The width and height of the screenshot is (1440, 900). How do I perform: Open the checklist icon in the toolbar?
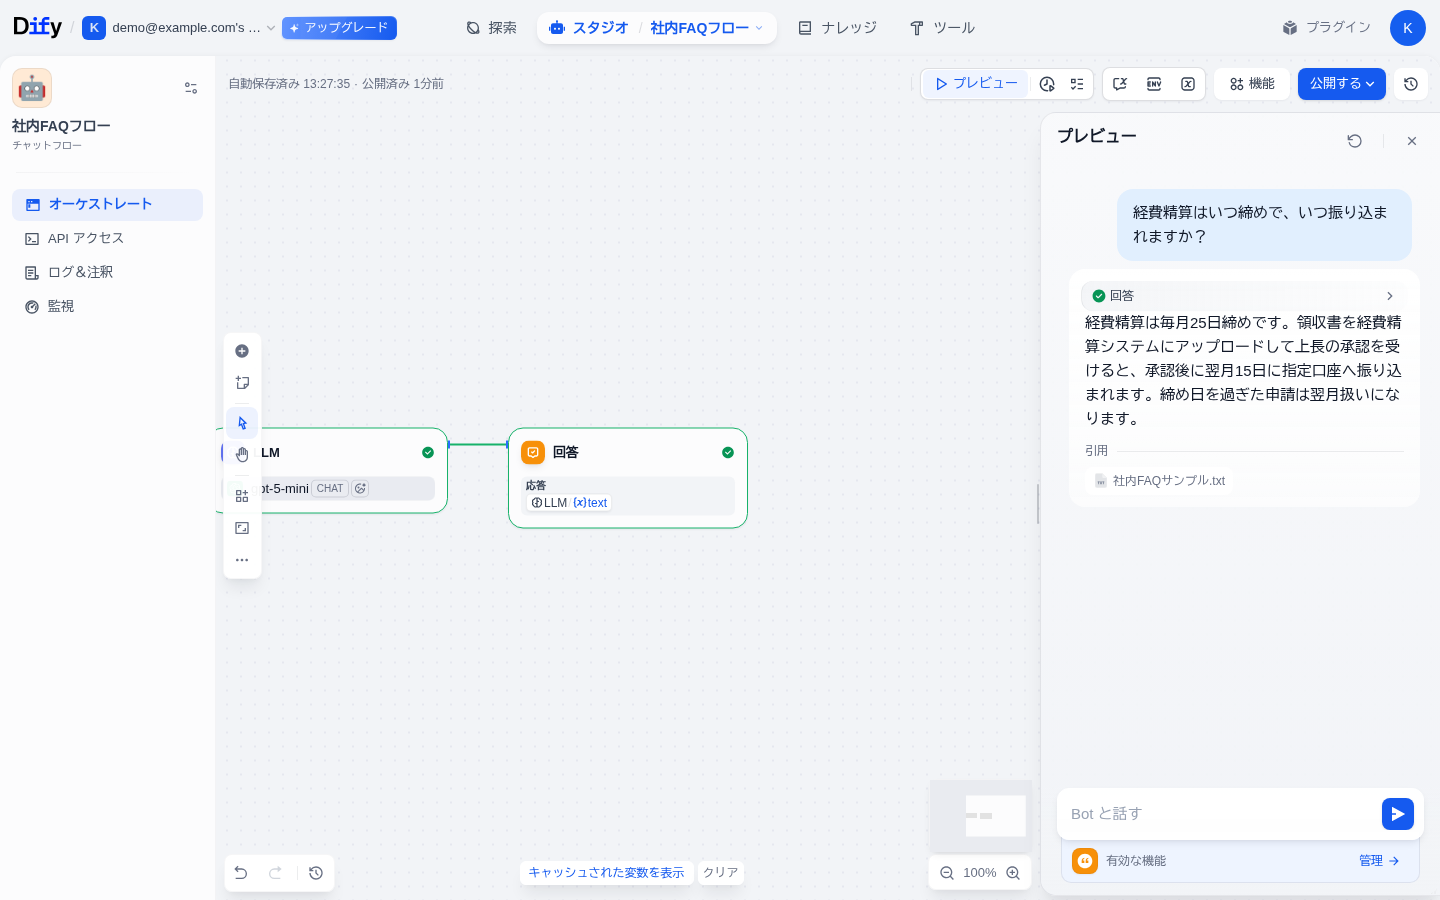pyautogui.click(x=1077, y=84)
